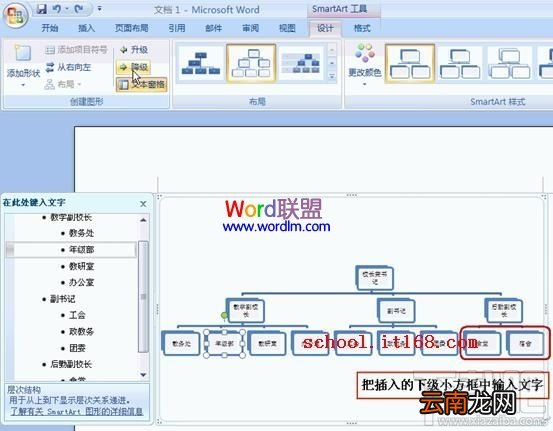Select the 教务处 chart box

click(x=181, y=343)
